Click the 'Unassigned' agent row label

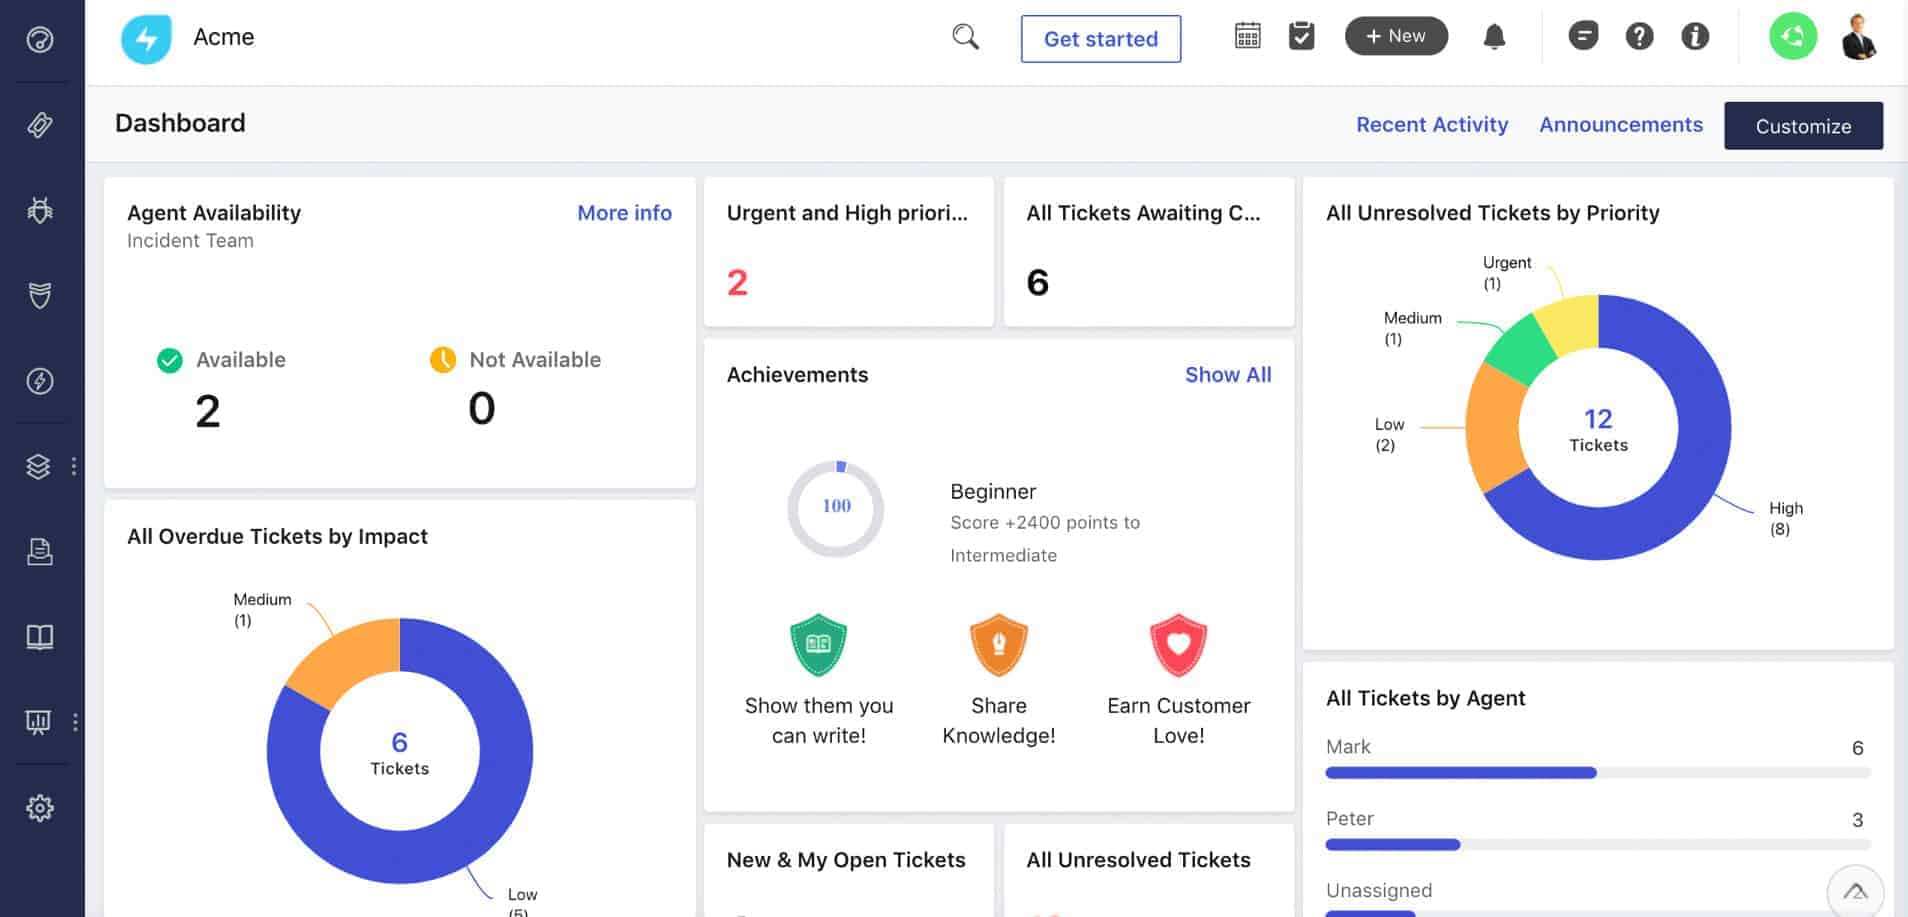(x=1378, y=890)
